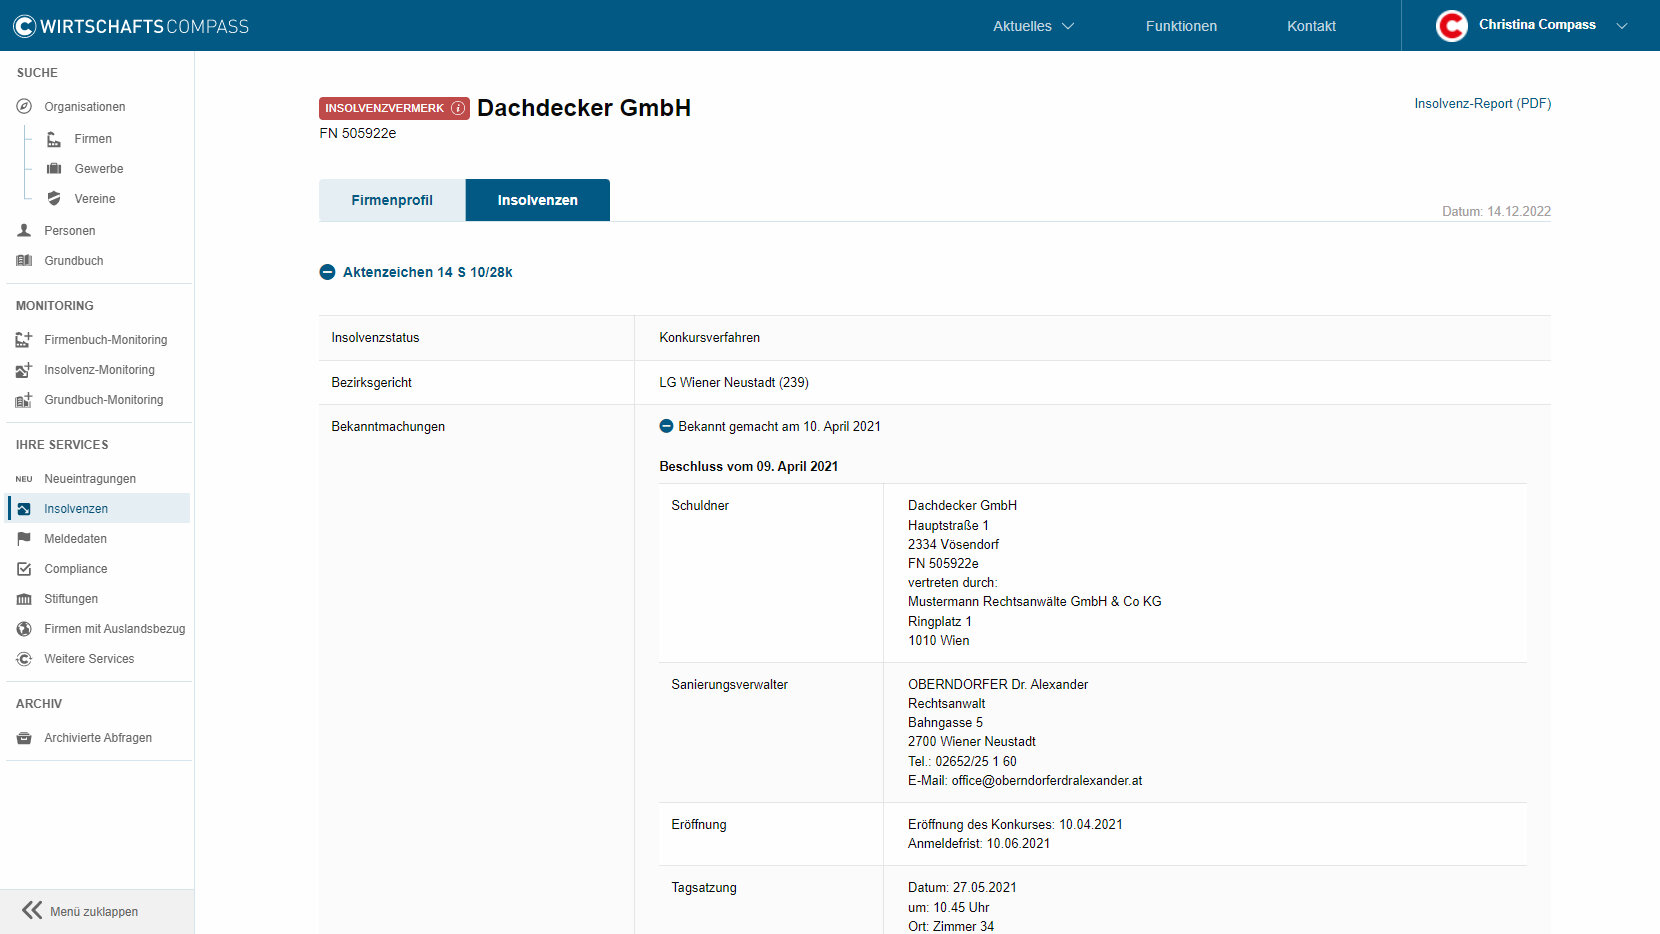
Task: Expand the Christina Compass user menu chevron
Action: click(1622, 26)
